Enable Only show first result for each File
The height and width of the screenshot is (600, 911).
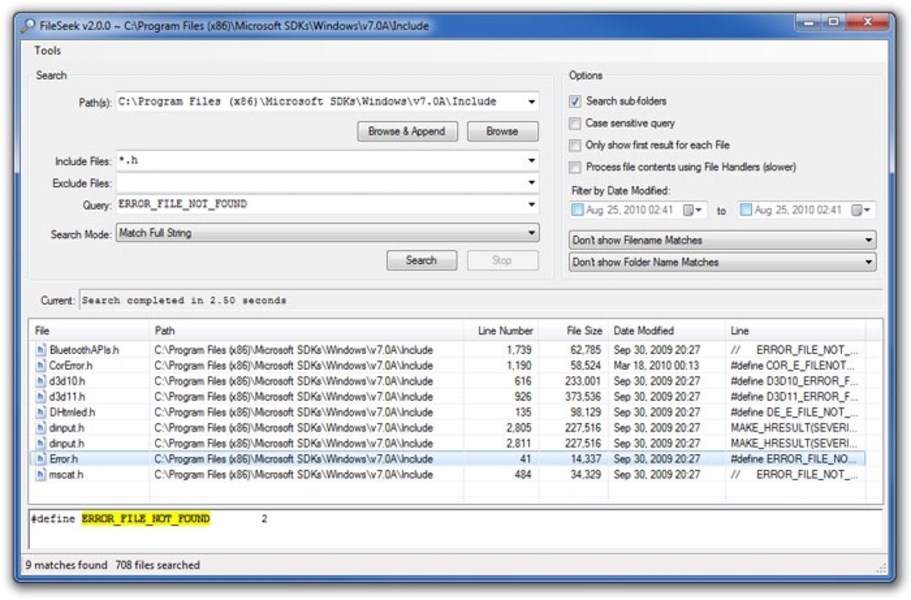point(575,145)
